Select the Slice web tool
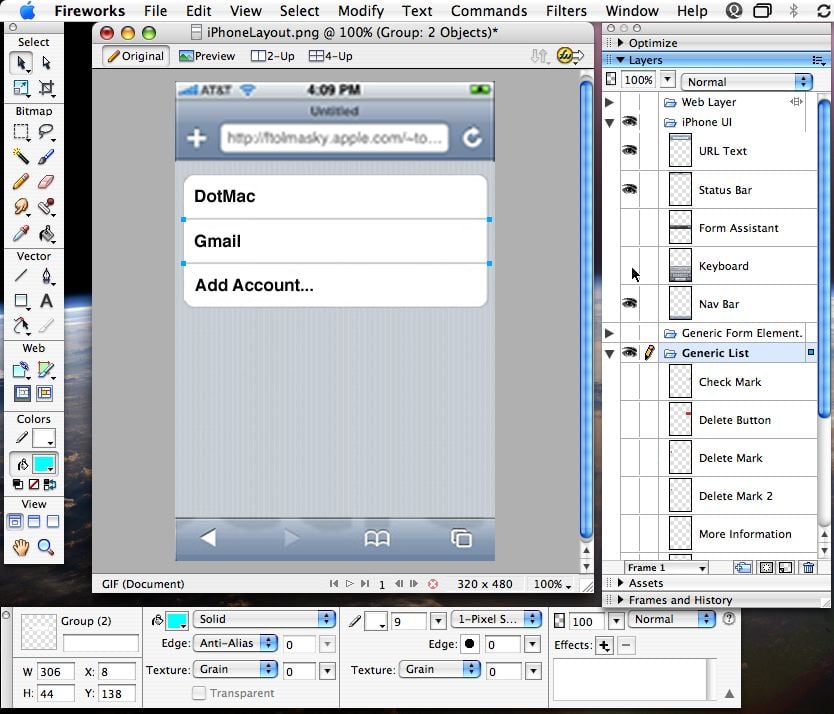This screenshot has height=714, width=834. [46, 369]
